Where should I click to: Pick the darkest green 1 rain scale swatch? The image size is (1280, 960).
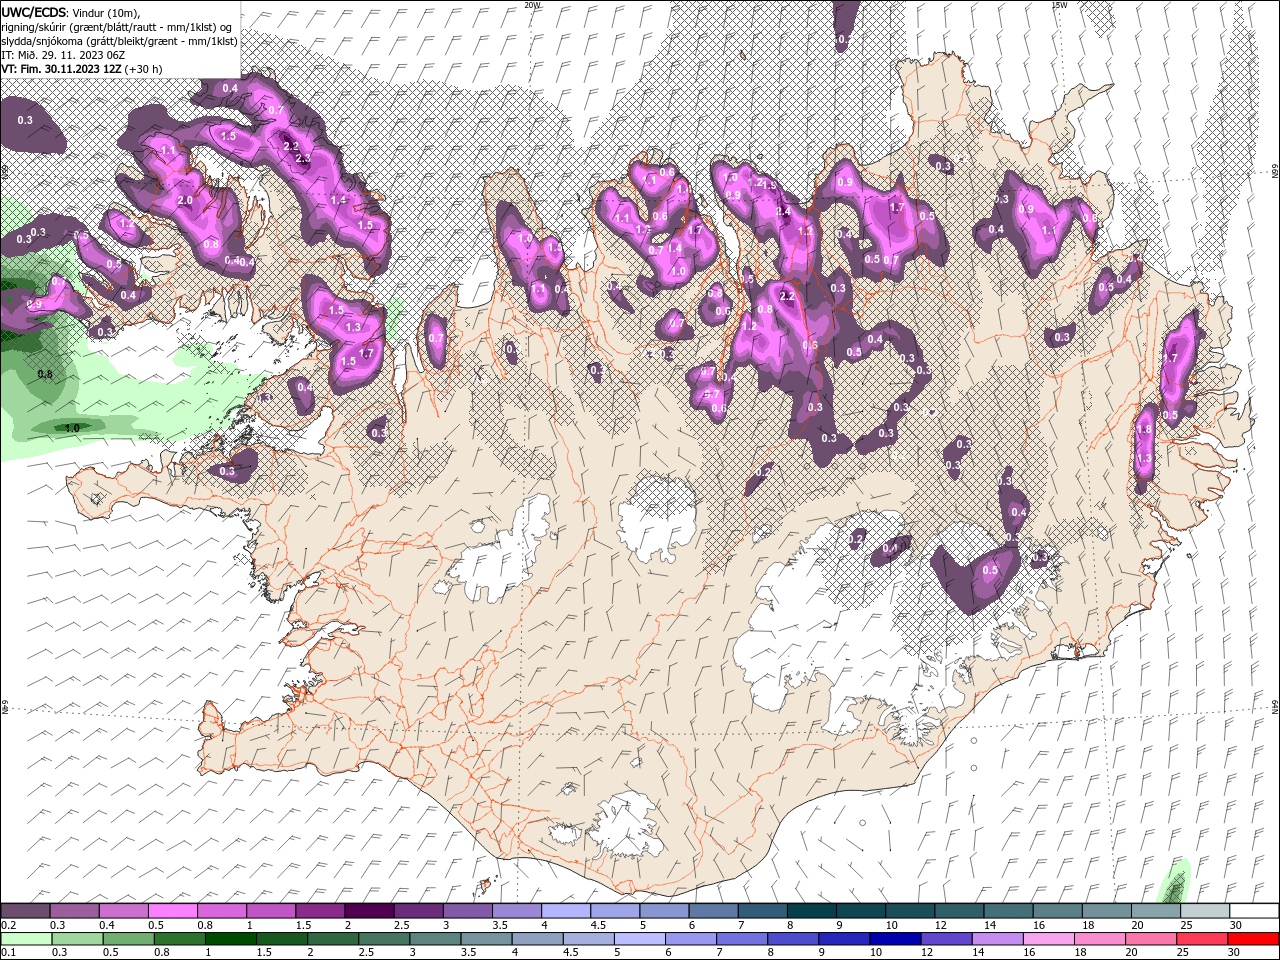pos(231,939)
